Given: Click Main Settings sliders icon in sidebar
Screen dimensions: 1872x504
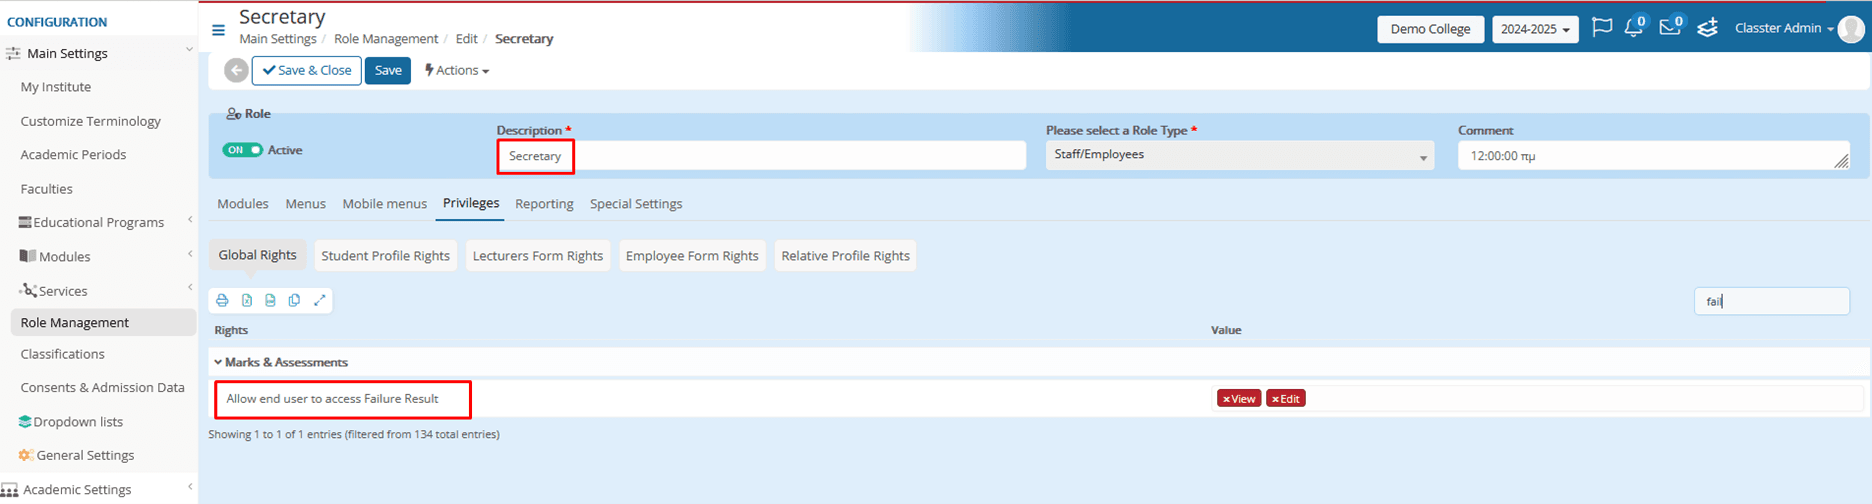Looking at the screenshot, I should 13,54.
